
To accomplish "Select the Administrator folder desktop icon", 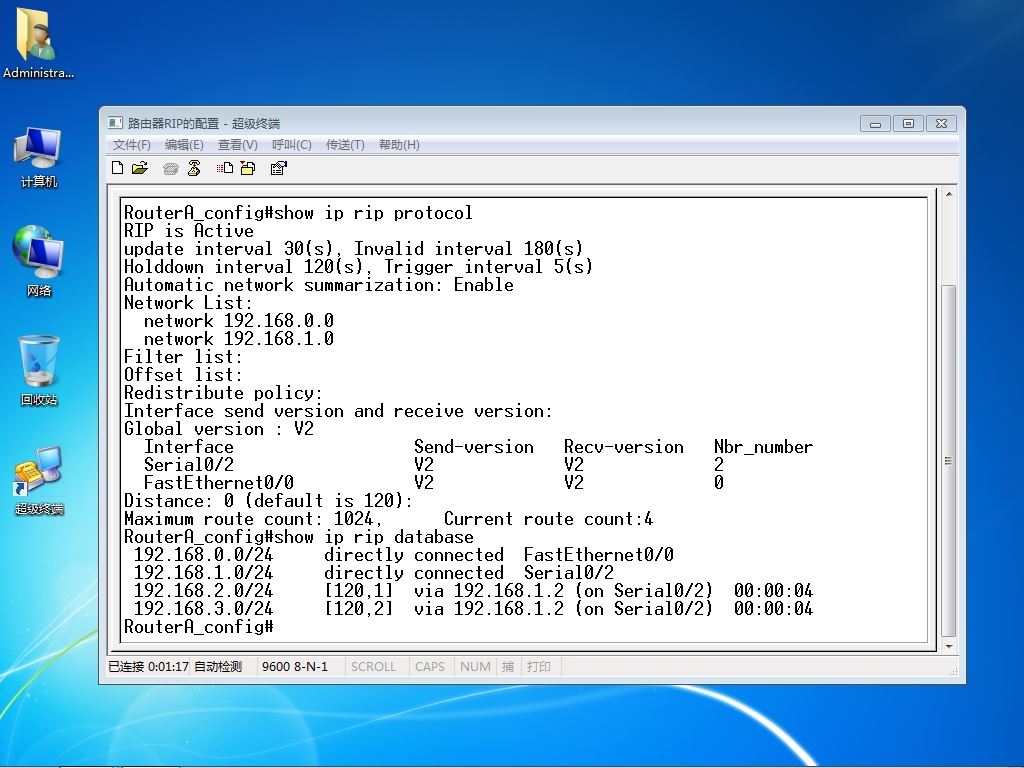I will coord(38,44).
